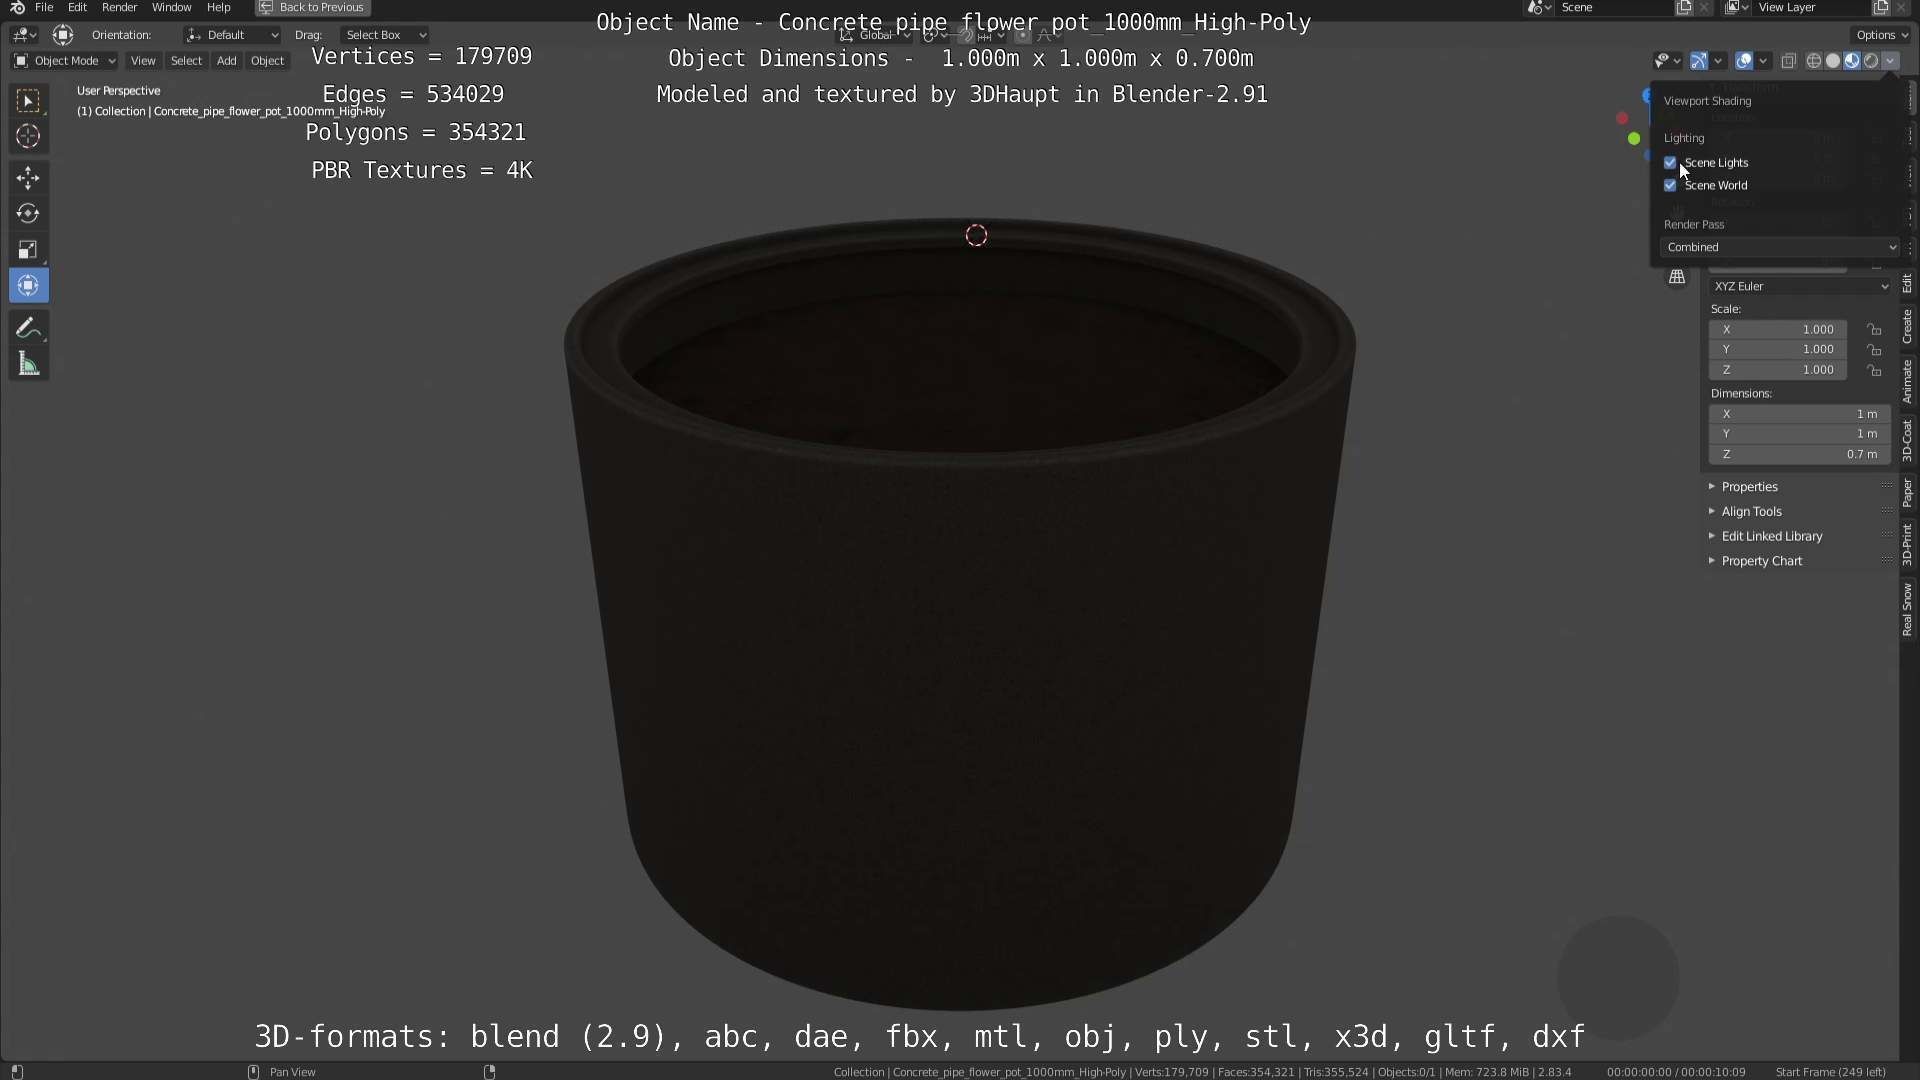Toggle viewport gizmos display
The height and width of the screenshot is (1080, 1920).
click(x=1699, y=61)
